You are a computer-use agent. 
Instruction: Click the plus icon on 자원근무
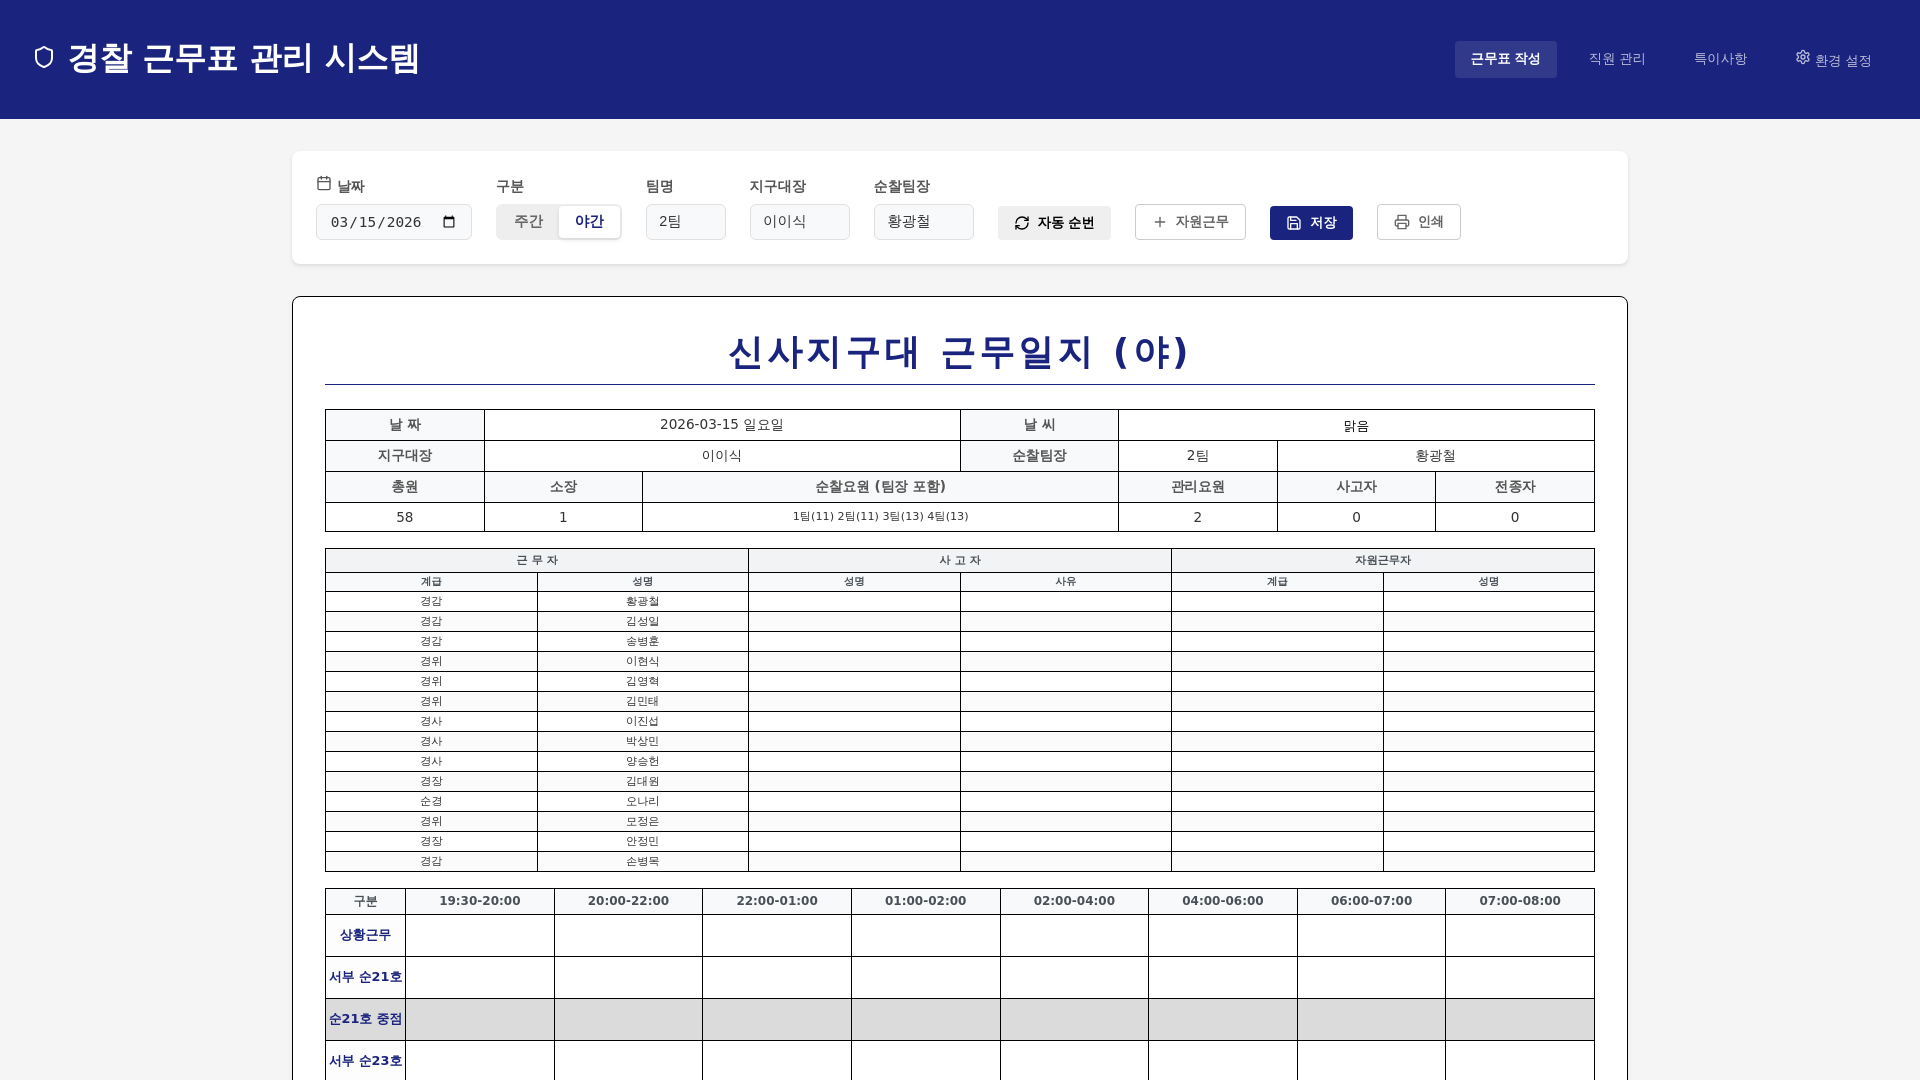pyautogui.click(x=1160, y=222)
